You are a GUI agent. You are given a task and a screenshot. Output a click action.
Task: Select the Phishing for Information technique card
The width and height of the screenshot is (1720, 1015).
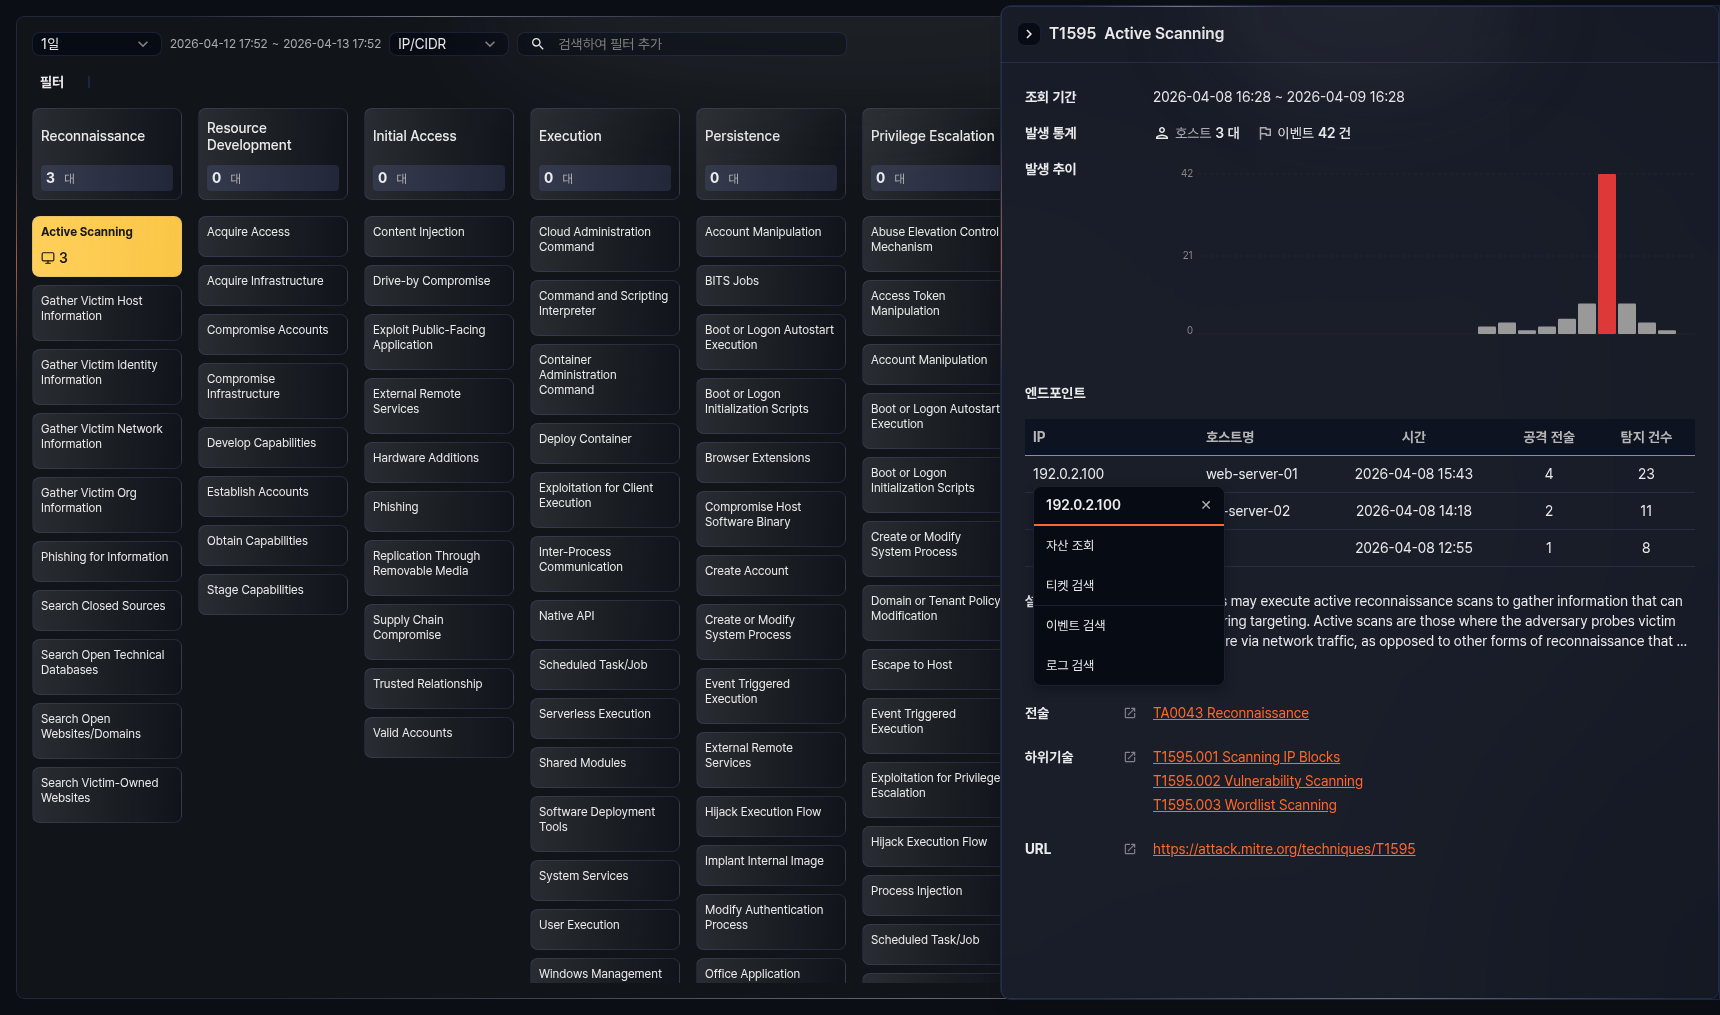(x=106, y=558)
